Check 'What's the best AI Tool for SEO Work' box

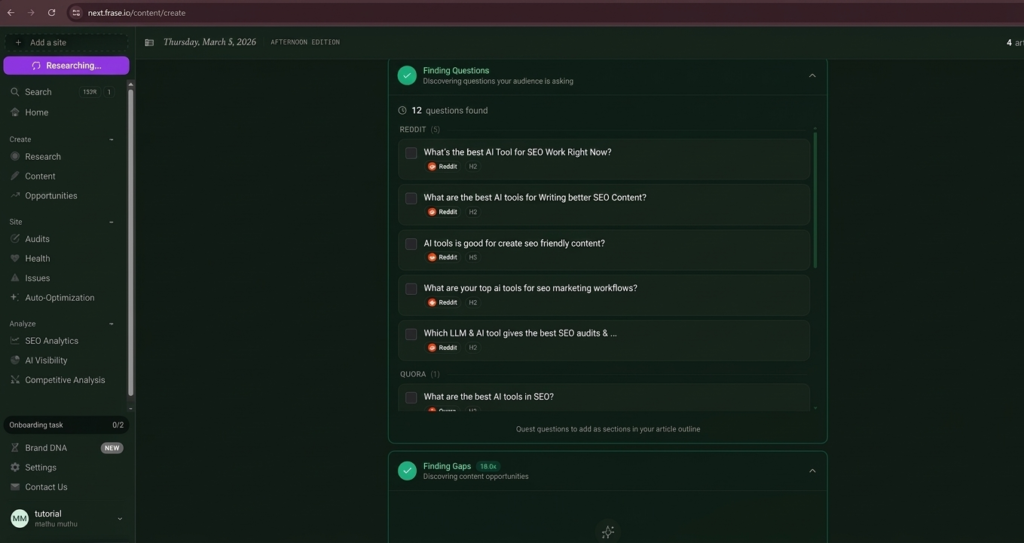(411, 154)
